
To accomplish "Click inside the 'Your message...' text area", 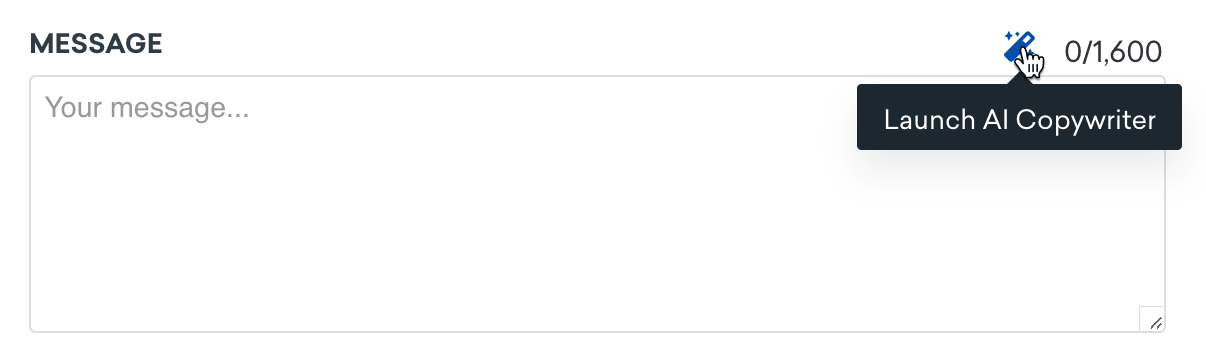I will click(597, 204).
